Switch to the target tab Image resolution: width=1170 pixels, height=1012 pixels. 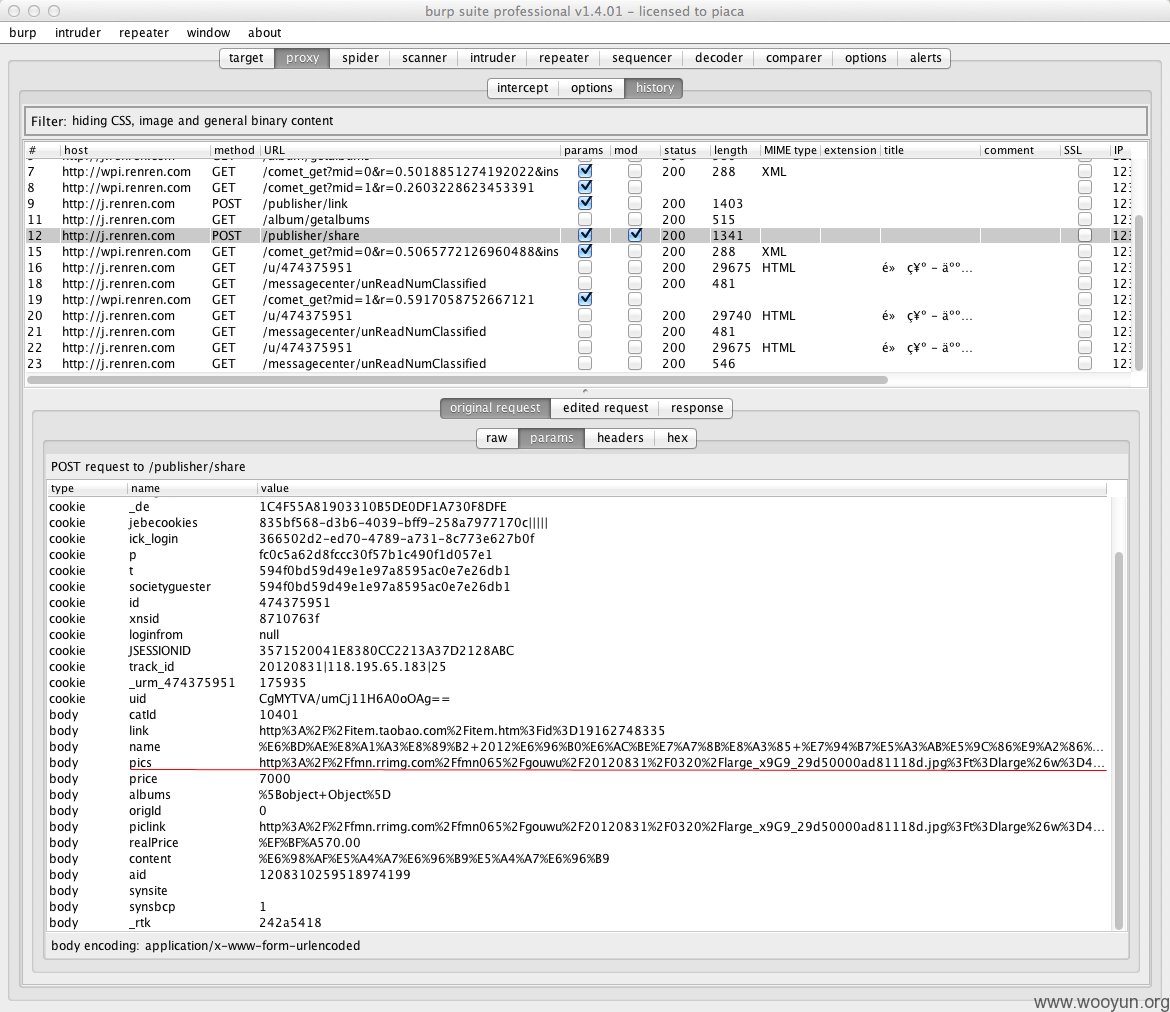pos(246,58)
